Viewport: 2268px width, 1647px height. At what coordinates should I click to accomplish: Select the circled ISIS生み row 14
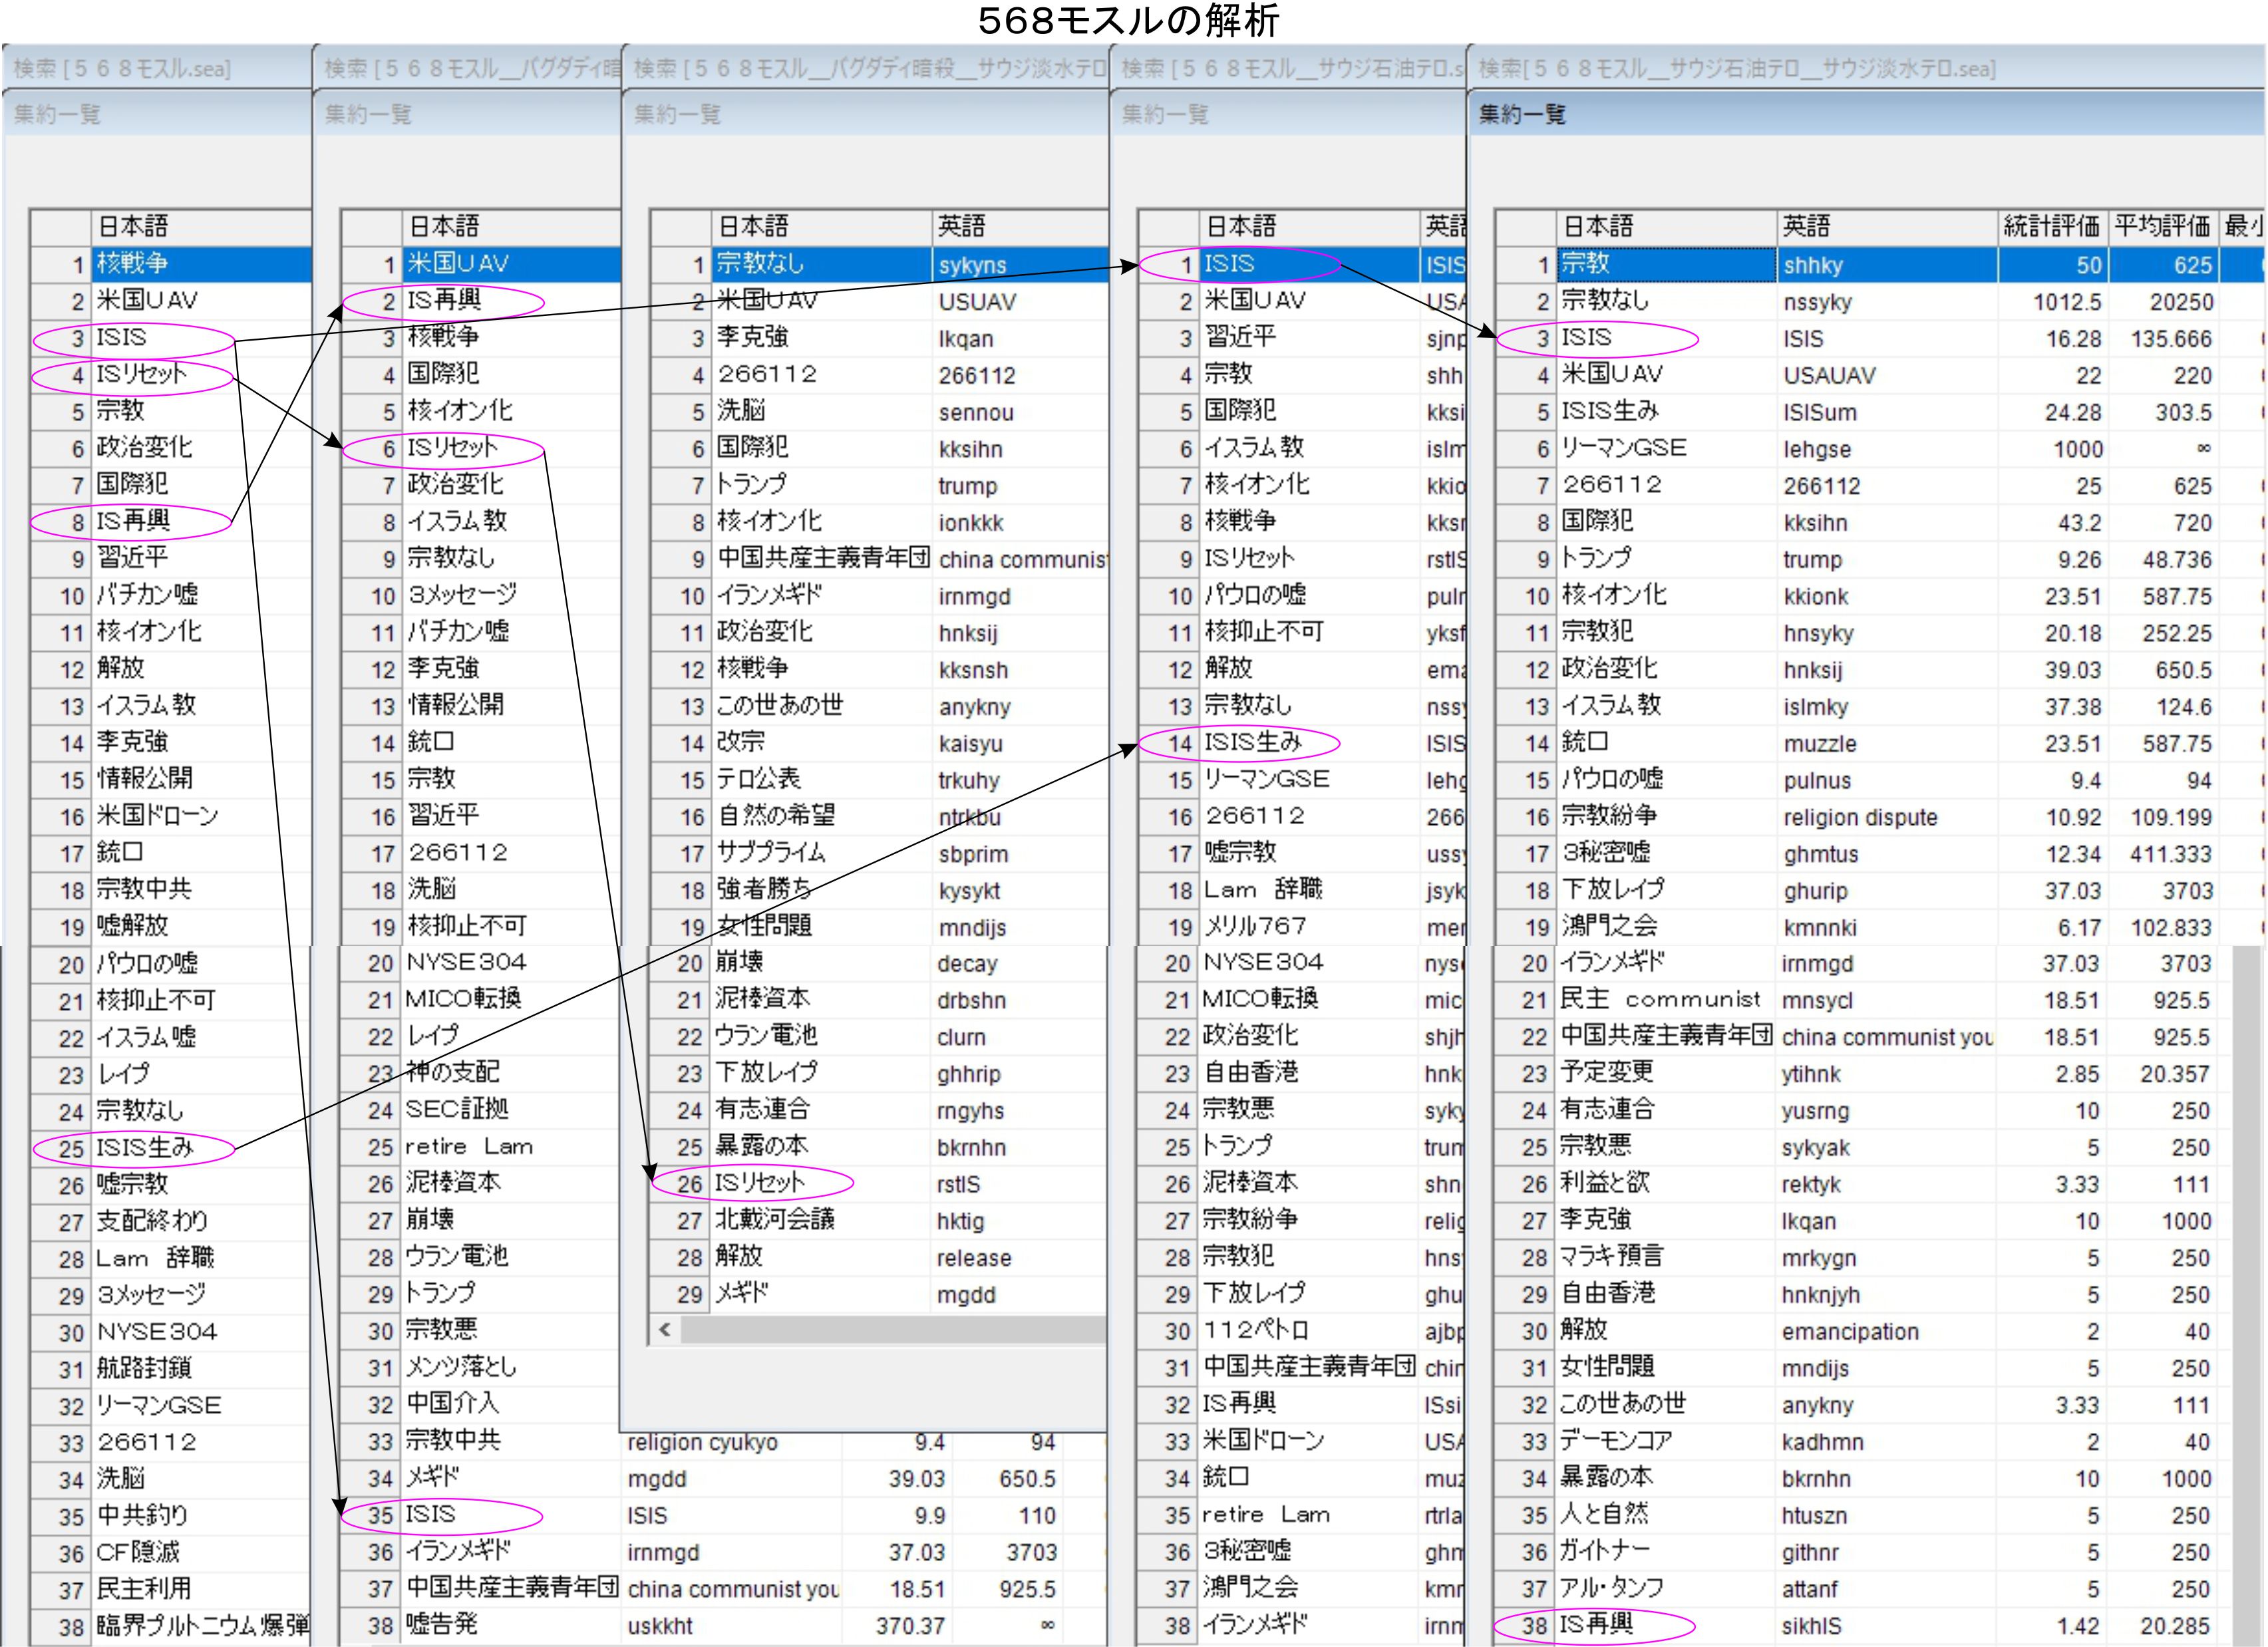[x=1252, y=742]
